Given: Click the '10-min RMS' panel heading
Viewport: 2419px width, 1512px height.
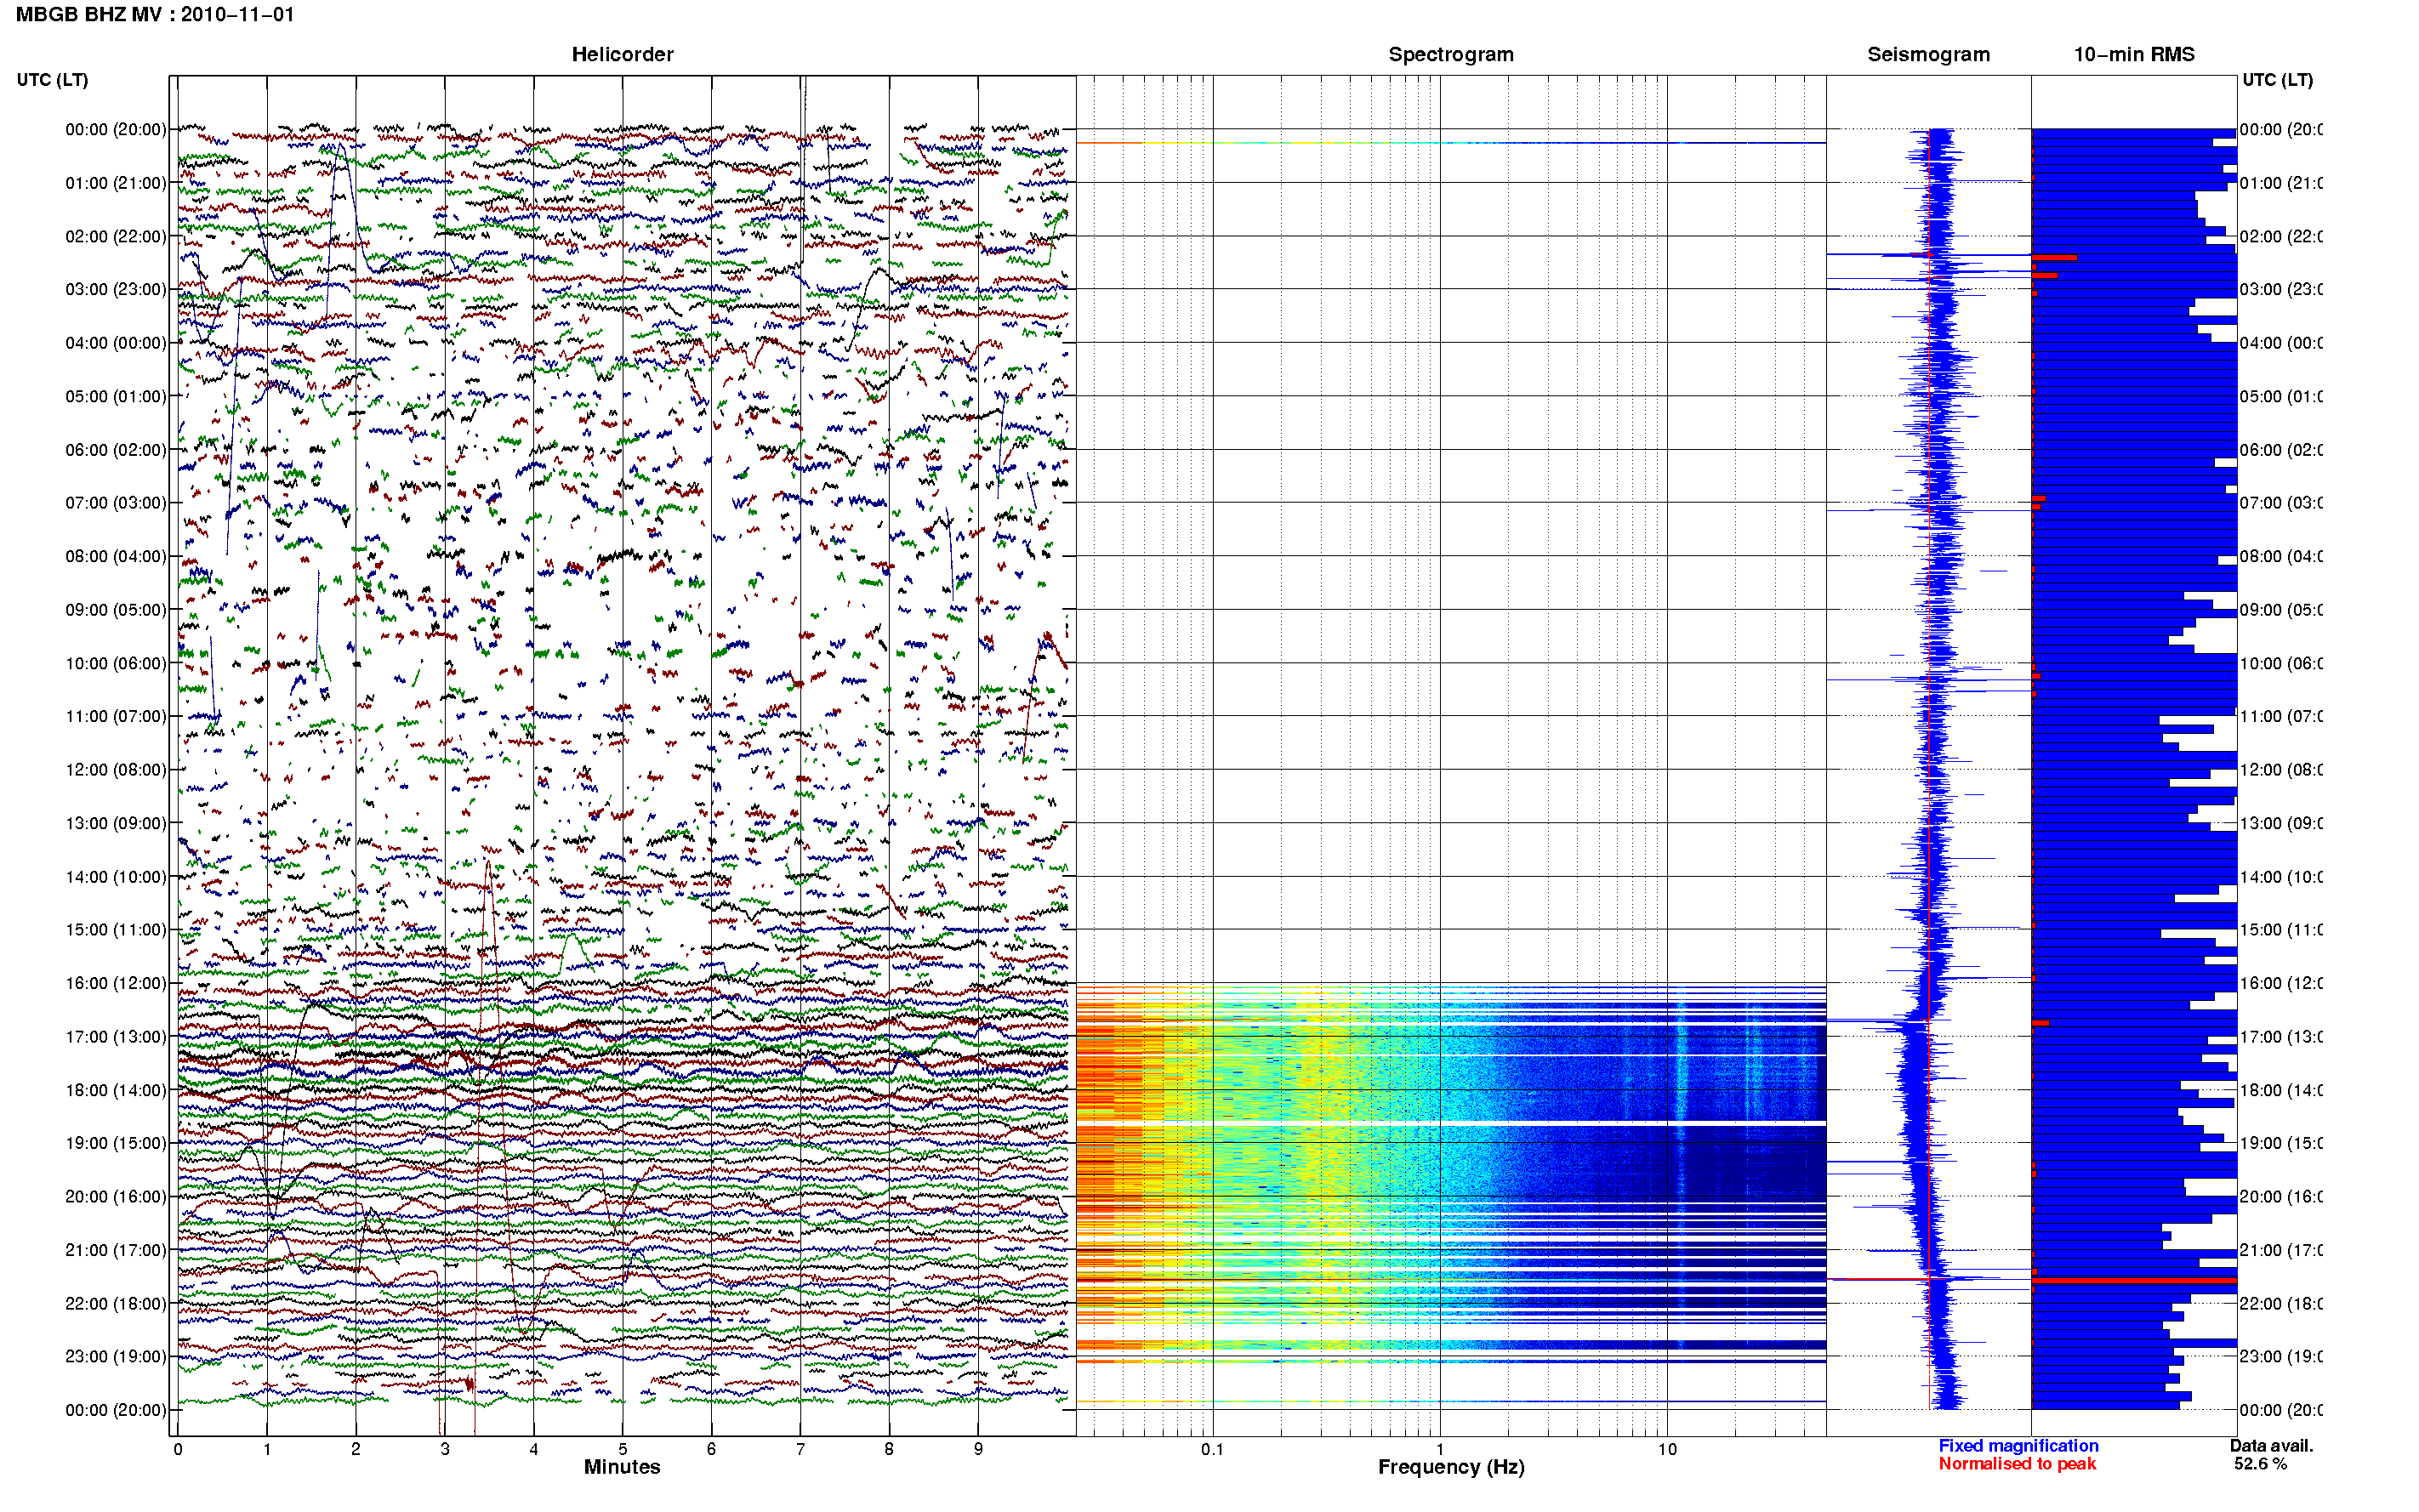Looking at the screenshot, I should pos(2133,54).
